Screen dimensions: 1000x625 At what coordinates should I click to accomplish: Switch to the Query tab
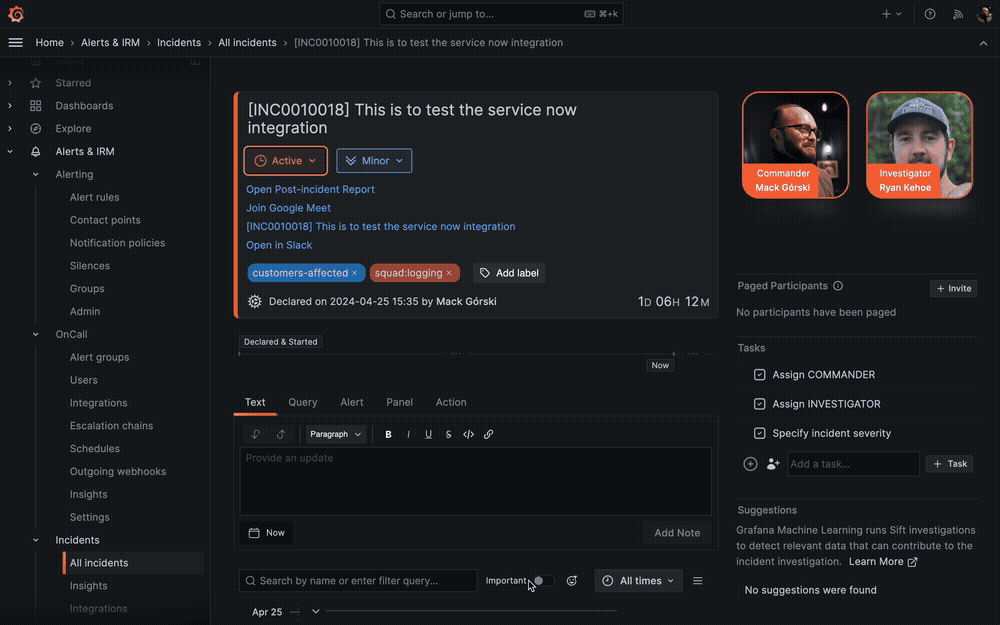(302, 402)
